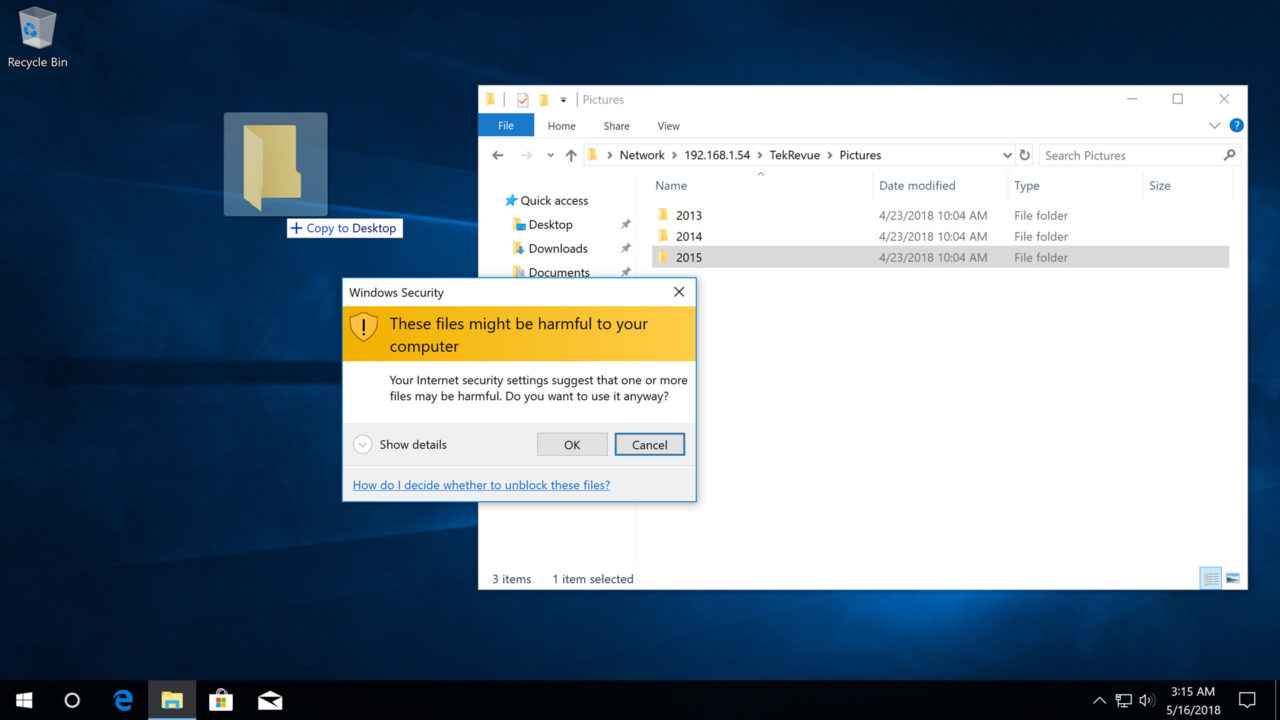Click the address bar folder icon
Image resolution: width=1280 pixels, height=720 pixels.
click(592, 155)
